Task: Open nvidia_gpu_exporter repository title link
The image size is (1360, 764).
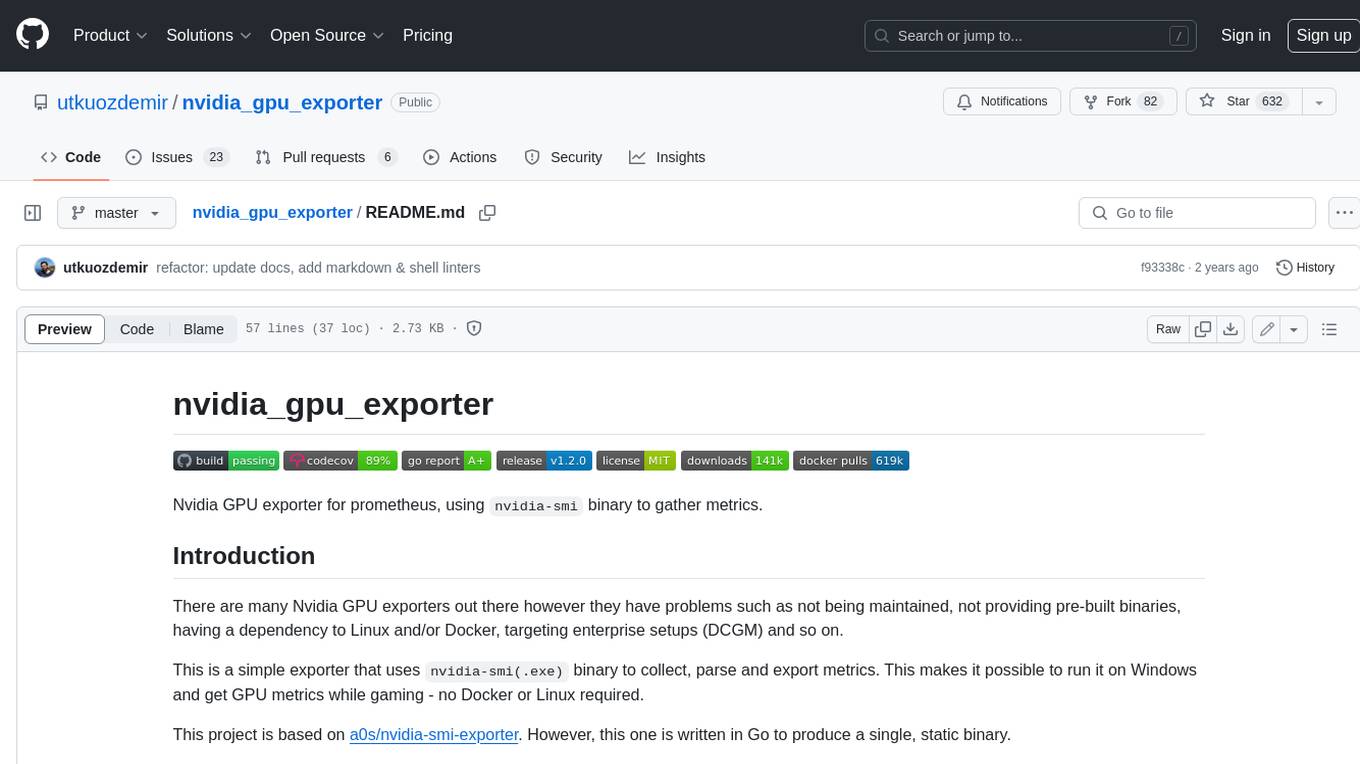Action: click(282, 102)
